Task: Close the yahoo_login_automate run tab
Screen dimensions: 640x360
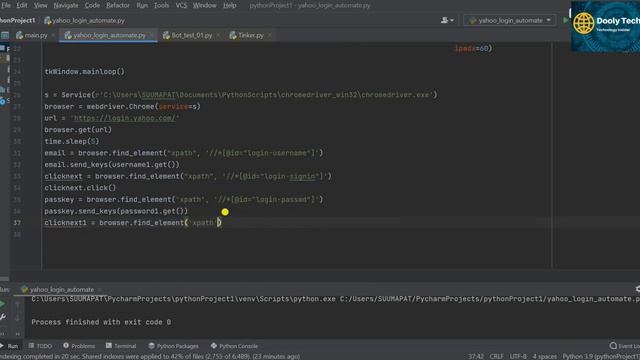Action: click(100, 290)
